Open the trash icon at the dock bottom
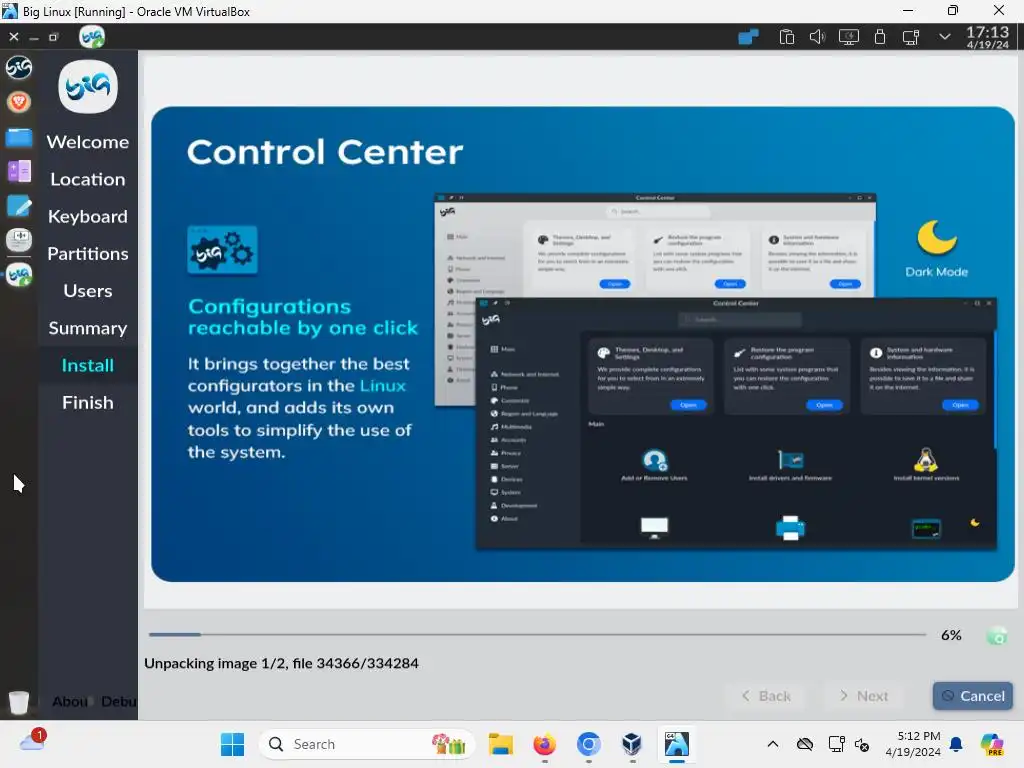Viewport: 1024px width, 768px height. [x=19, y=702]
